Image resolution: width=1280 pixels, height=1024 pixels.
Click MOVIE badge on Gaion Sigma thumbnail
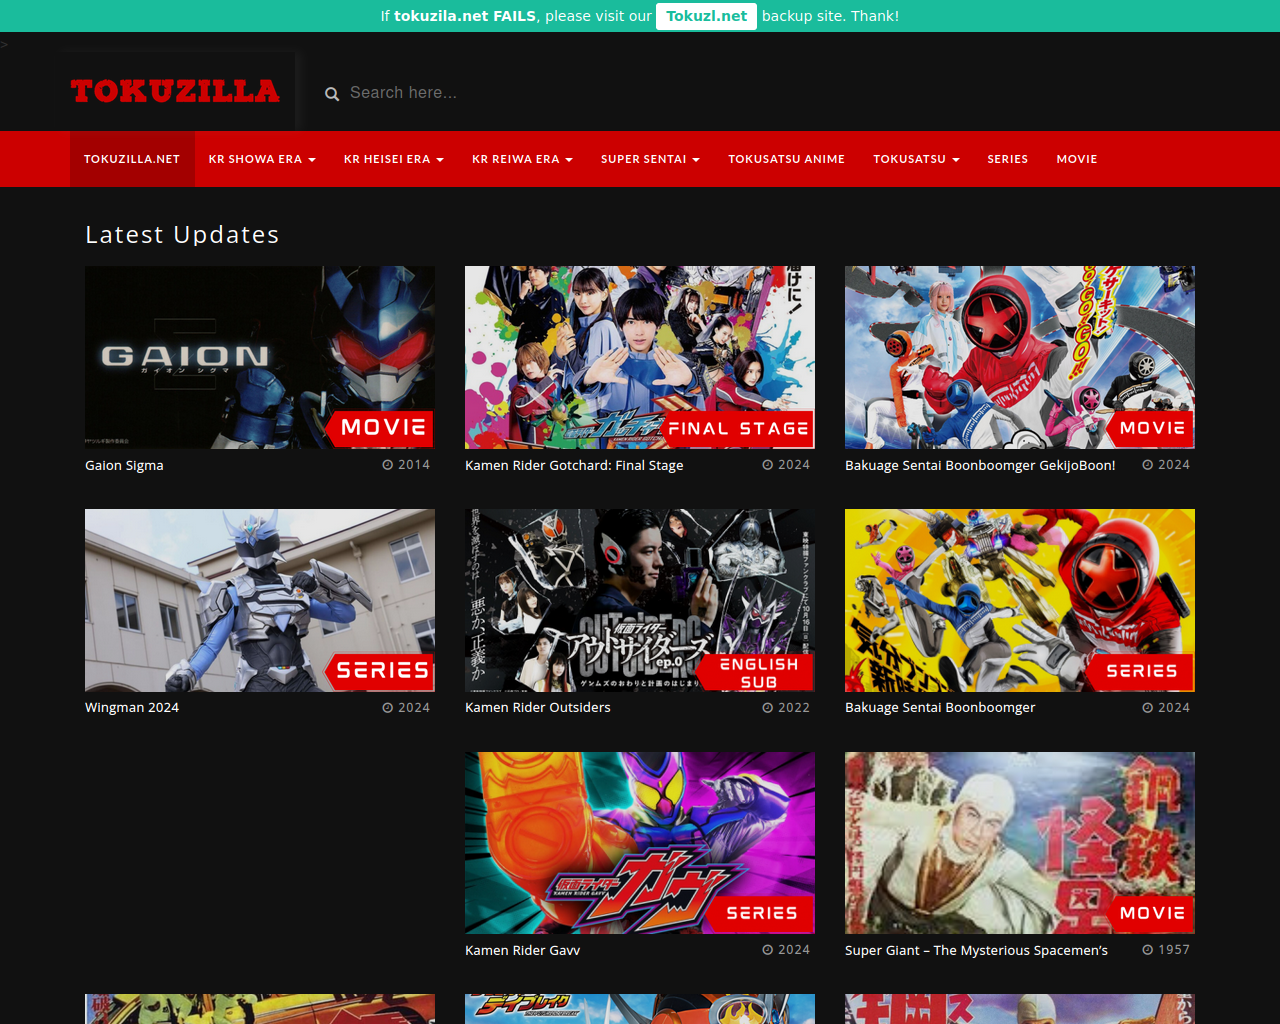tap(380, 428)
